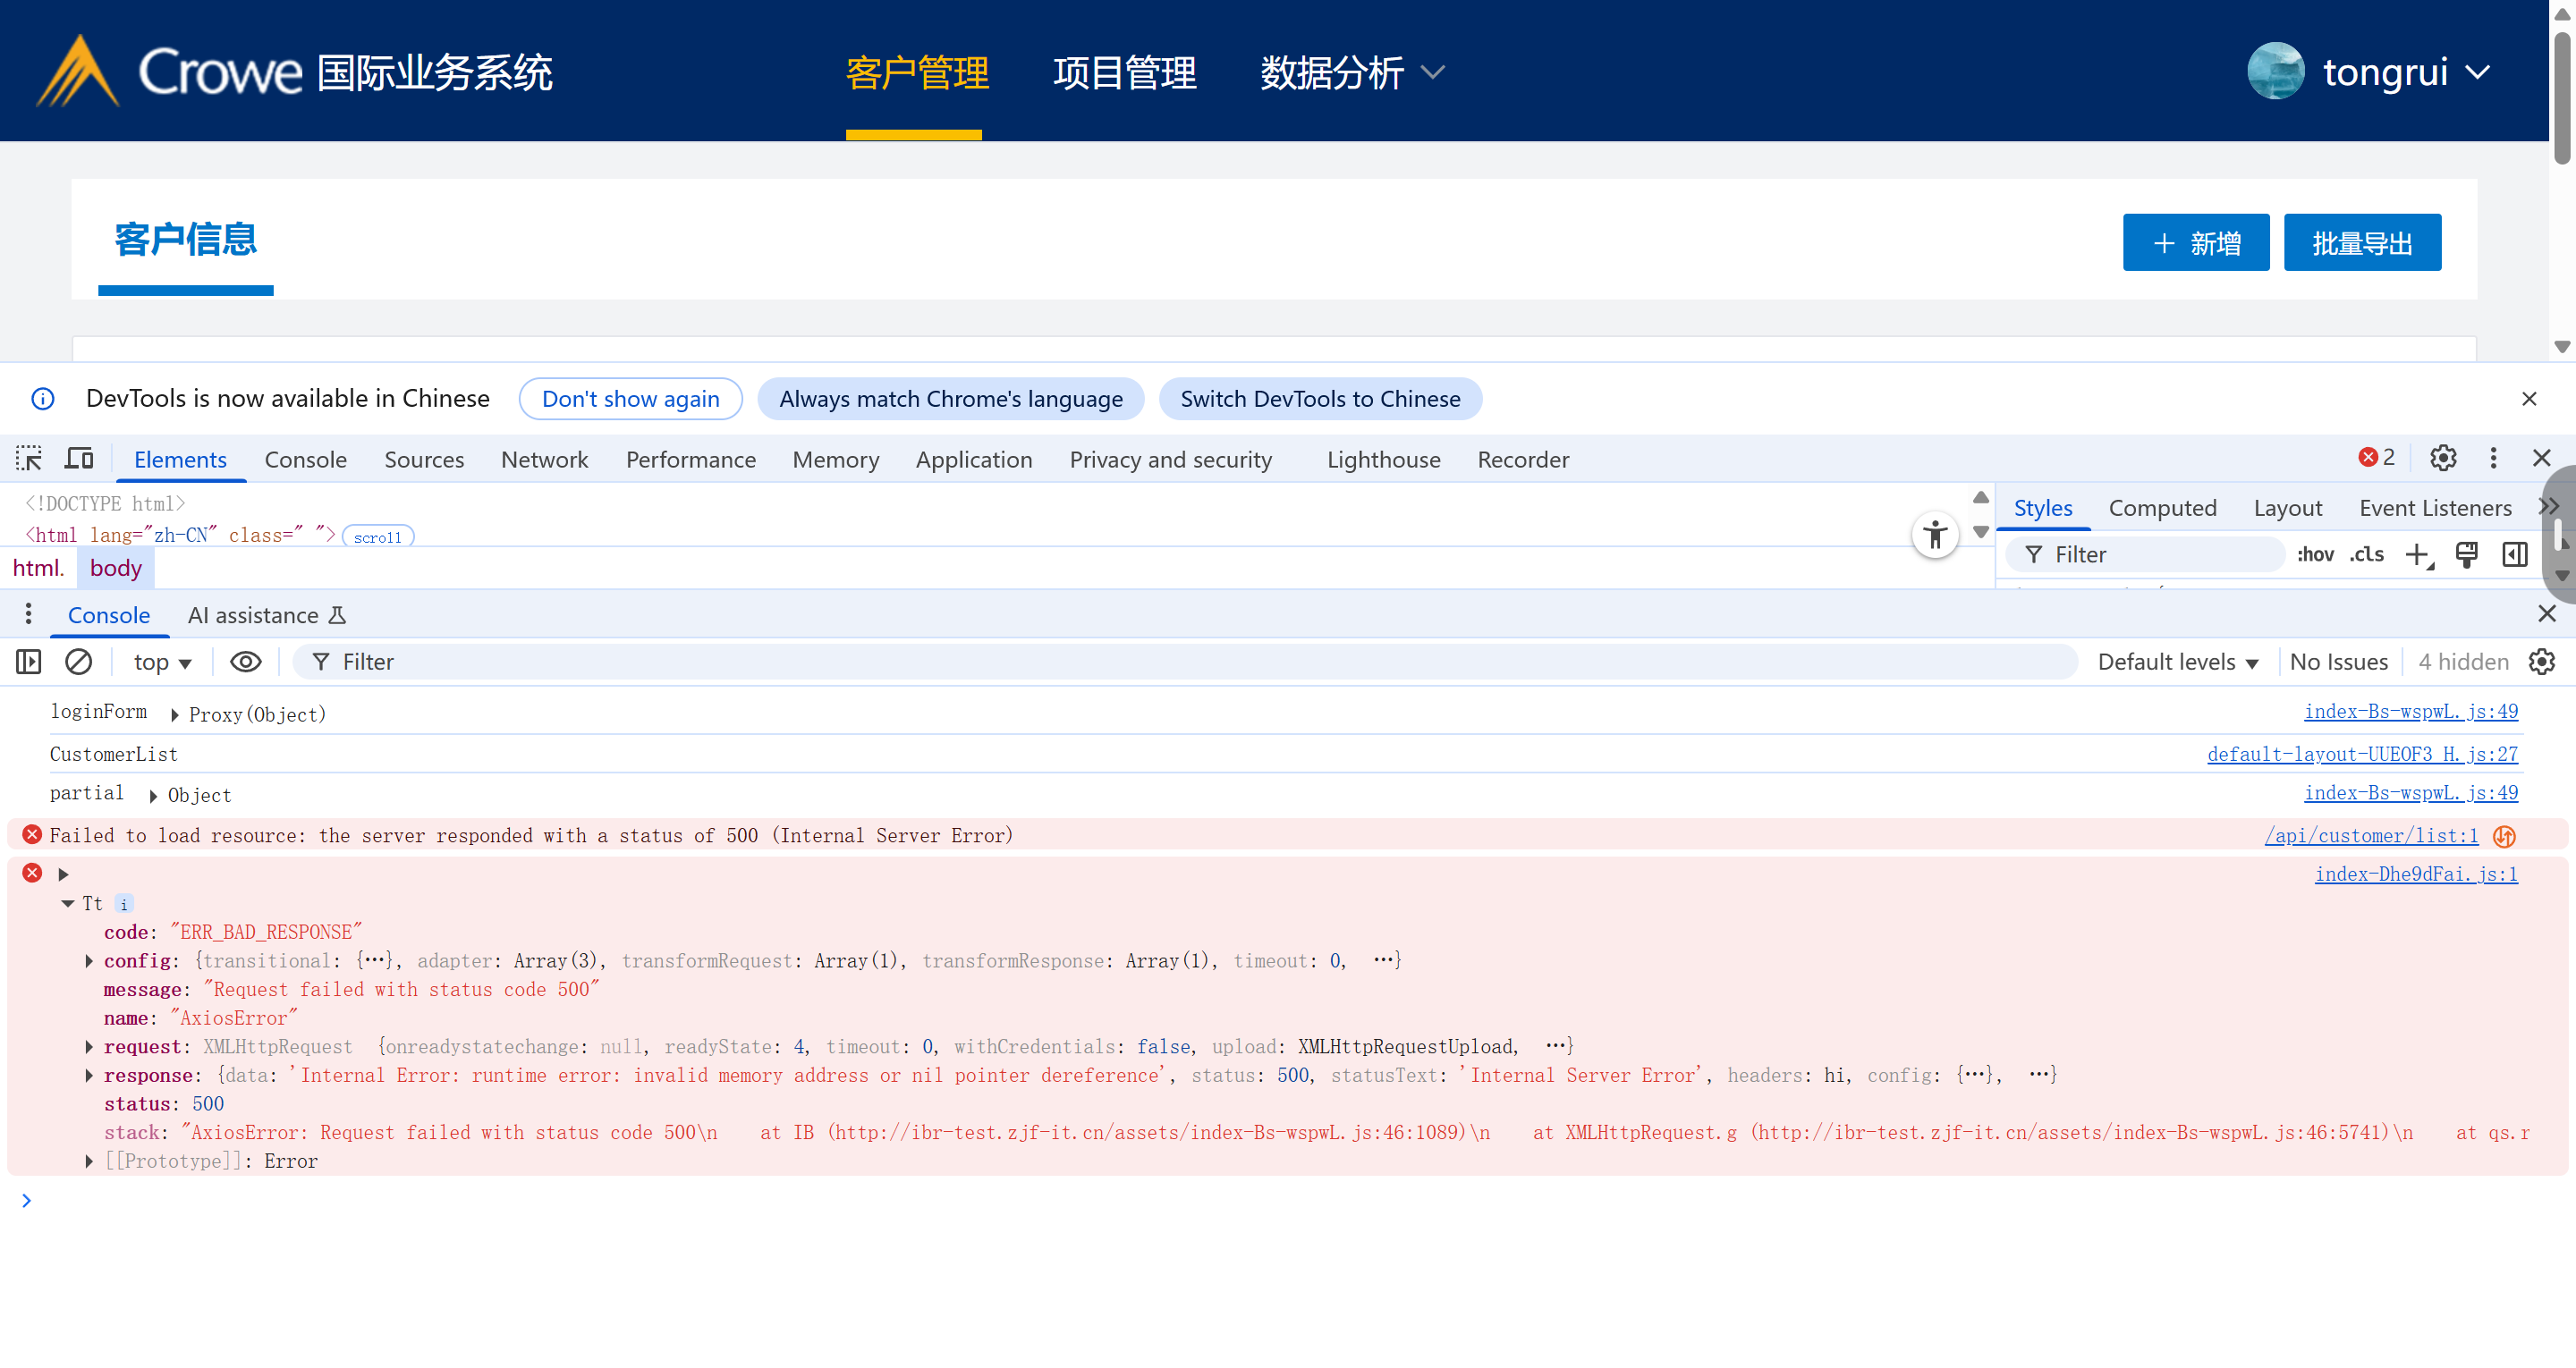Open Default levels dropdown
Viewport: 2576px width, 1368px height.
[2177, 662]
